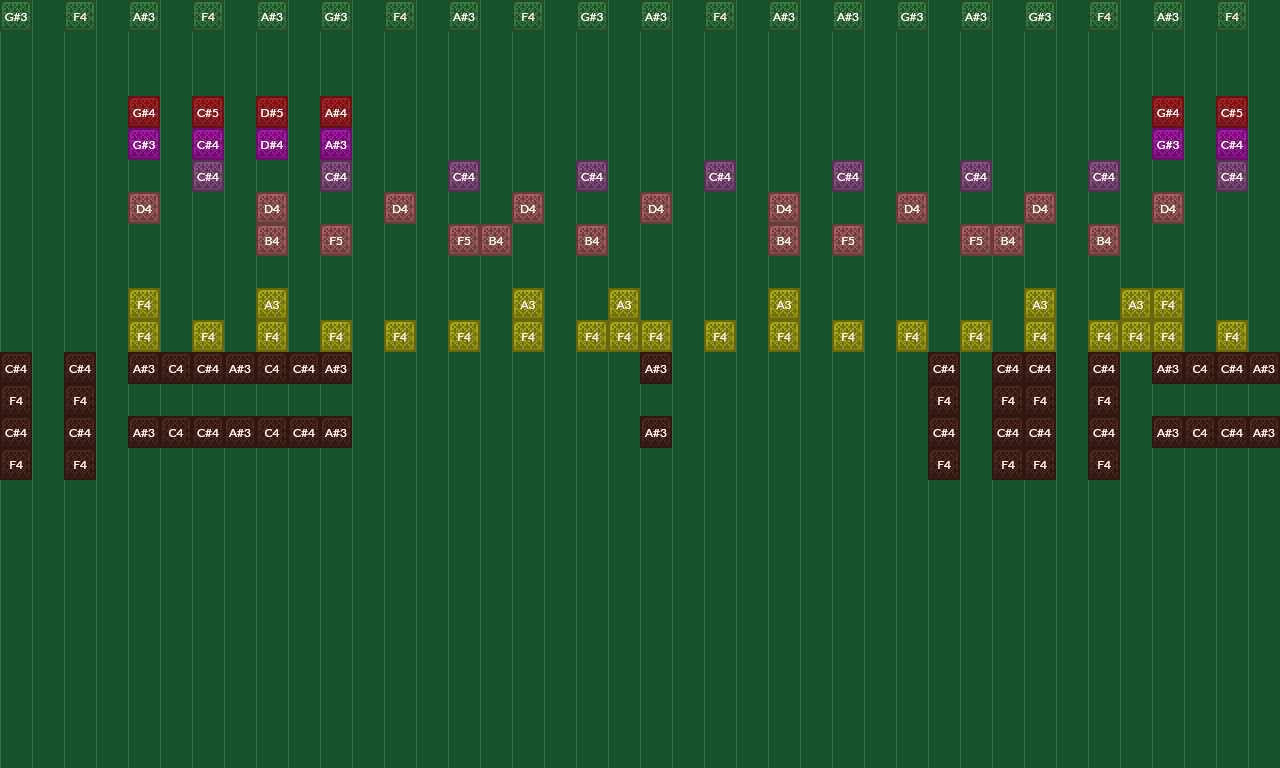Click leftmost F4 in upper yellow row
This screenshot has height=768, width=1280.
pyautogui.click(x=144, y=304)
